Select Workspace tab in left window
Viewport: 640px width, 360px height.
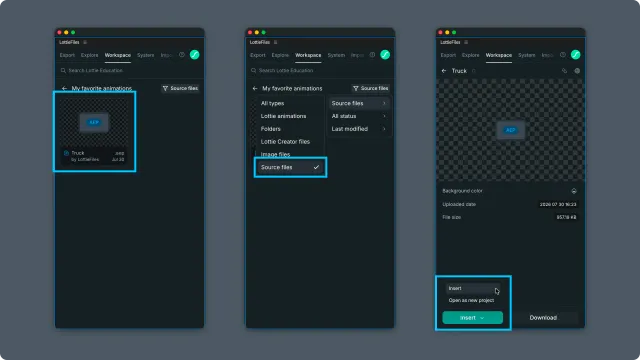[118, 55]
